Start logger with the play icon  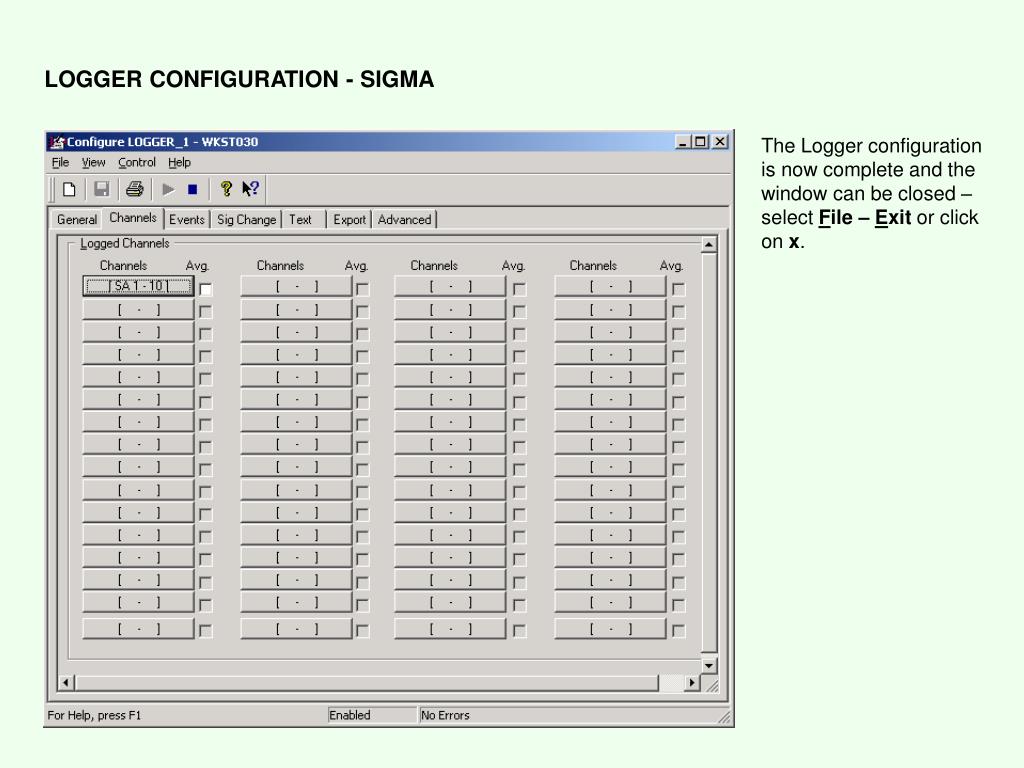[168, 189]
